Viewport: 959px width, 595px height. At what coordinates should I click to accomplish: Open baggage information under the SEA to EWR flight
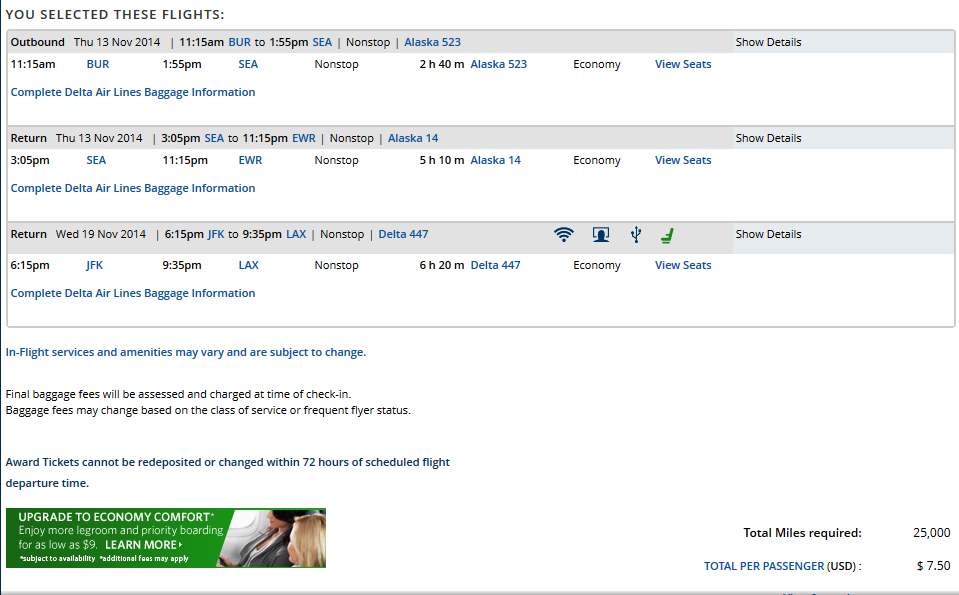(133, 188)
